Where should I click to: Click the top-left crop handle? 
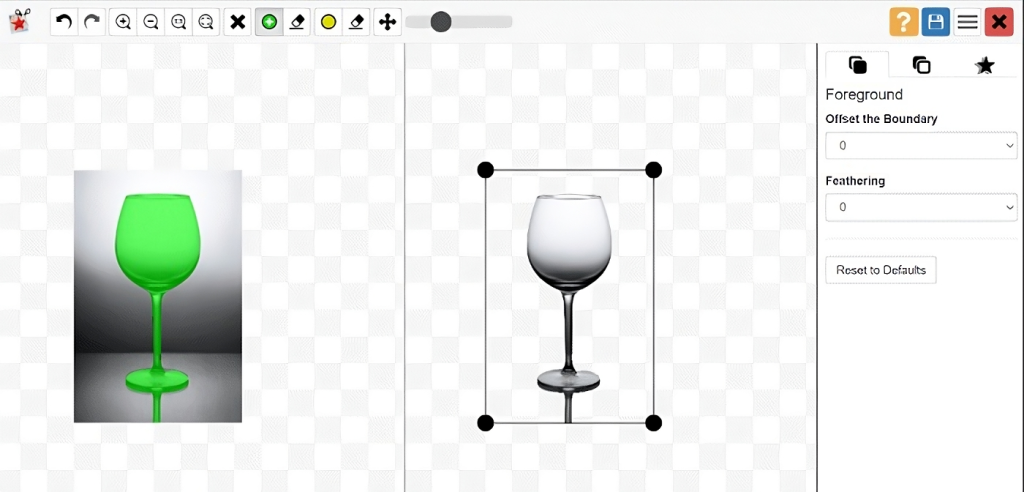pos(485,170)
